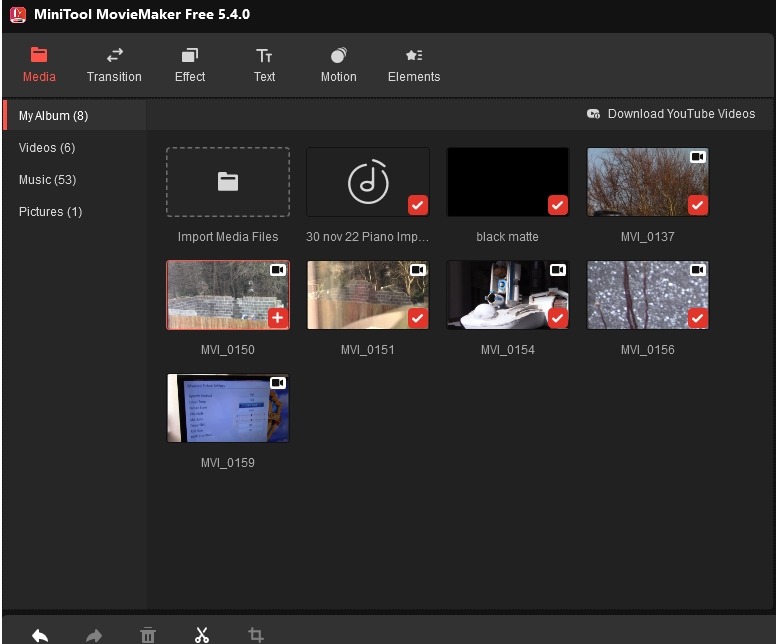Select the MVI_0150 video thumbnail
This screenshot has height=644, width=776.
click(228, 295)
